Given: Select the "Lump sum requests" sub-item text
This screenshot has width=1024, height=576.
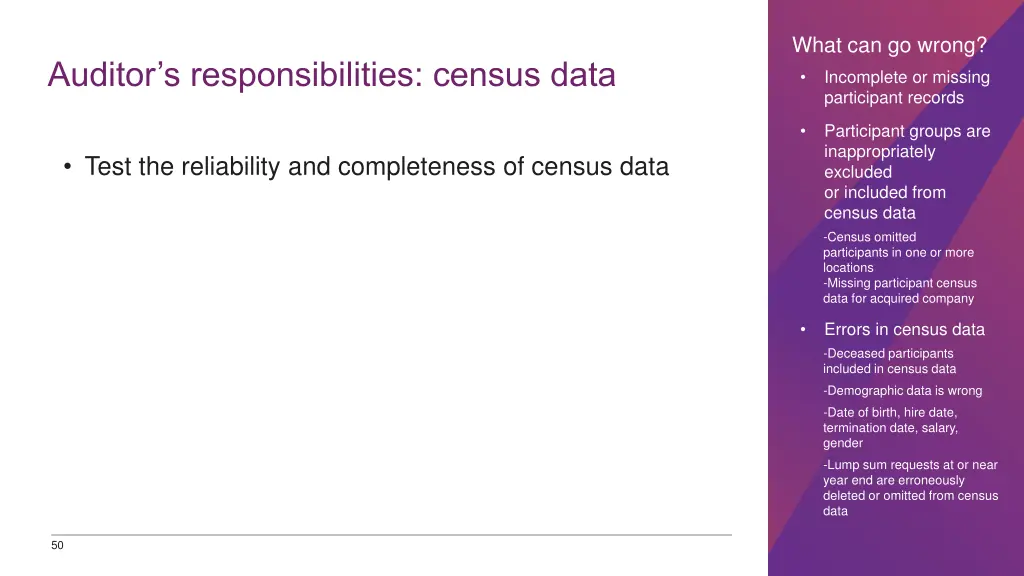Looking at the screenshot, I should [910, 487].
